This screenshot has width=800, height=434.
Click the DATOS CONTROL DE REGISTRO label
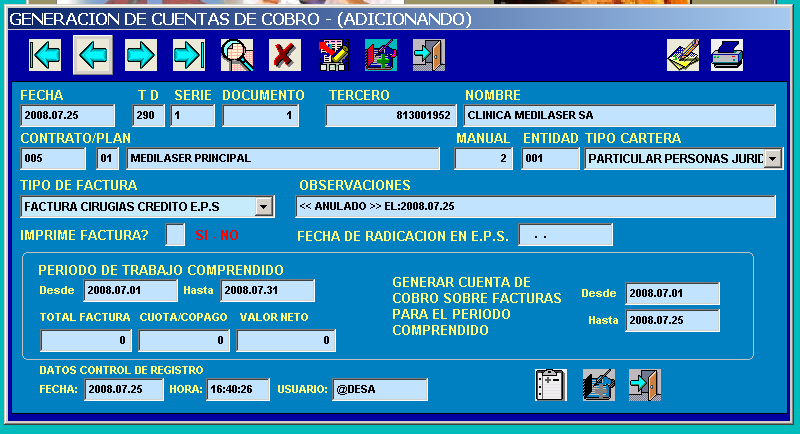click(121, 370)
